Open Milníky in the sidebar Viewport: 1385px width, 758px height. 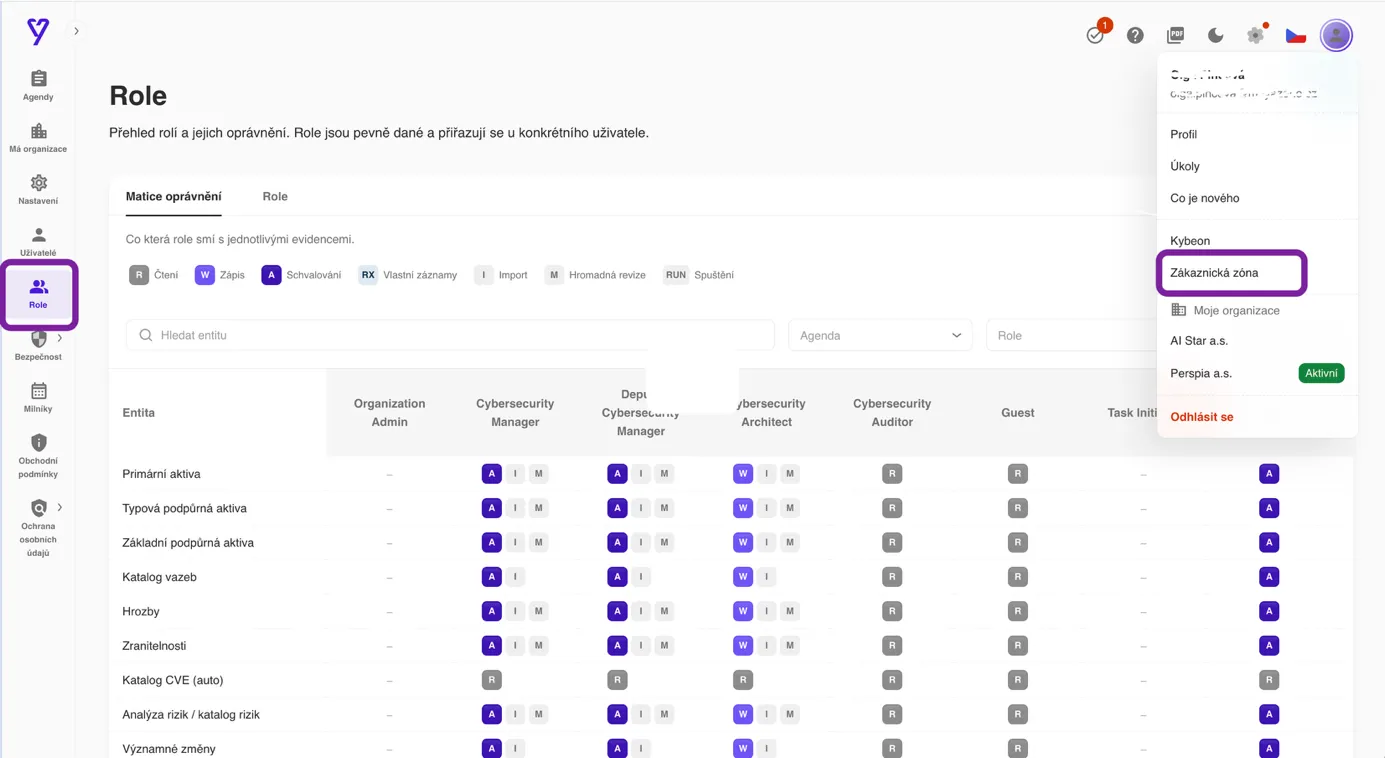pos(38,398)
